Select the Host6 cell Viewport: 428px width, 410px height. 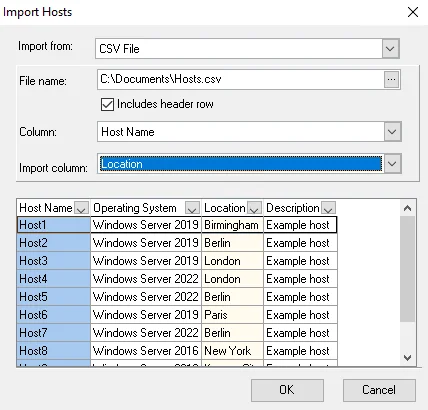(x=54, y=315)
